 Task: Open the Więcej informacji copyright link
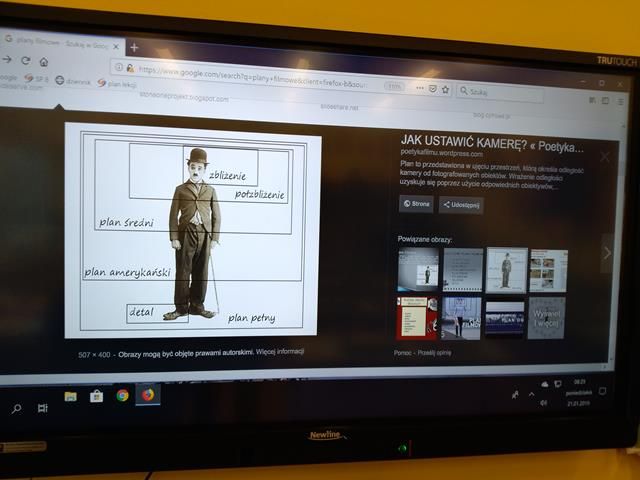(x=280, y=351)
